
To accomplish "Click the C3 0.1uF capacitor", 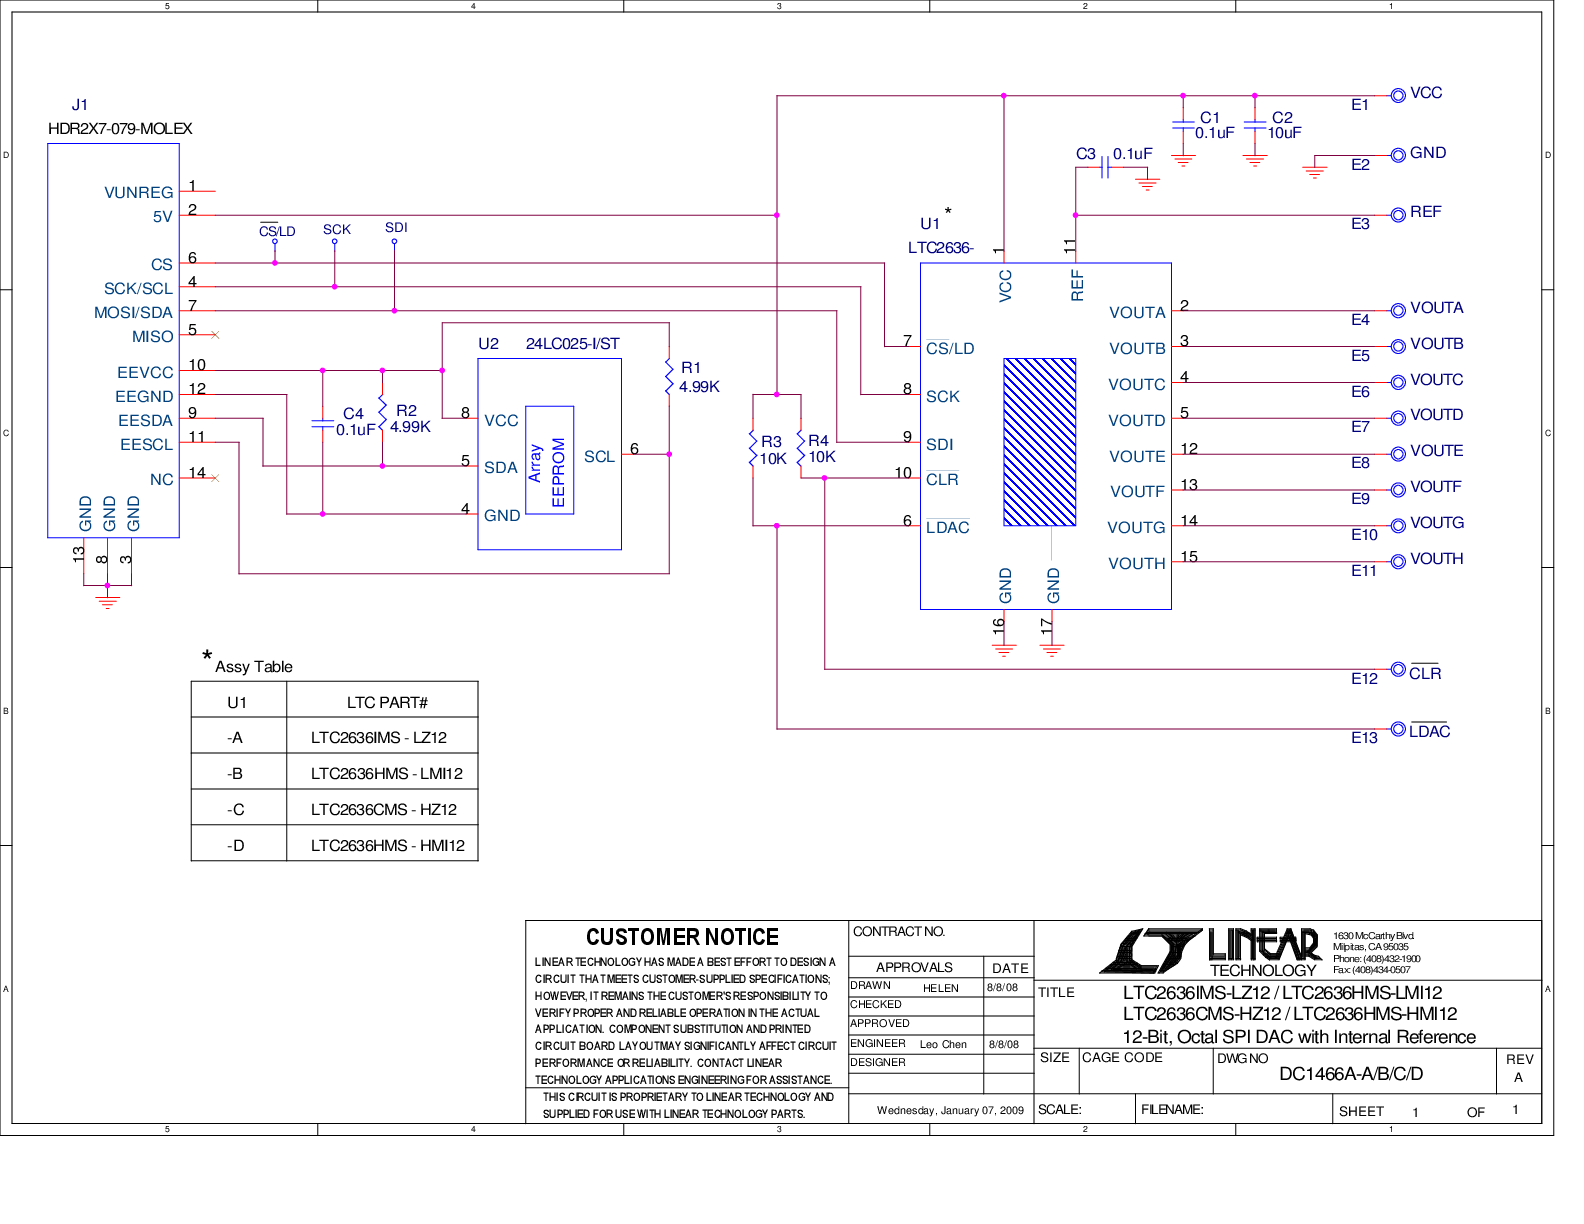I will point(1106,167).
